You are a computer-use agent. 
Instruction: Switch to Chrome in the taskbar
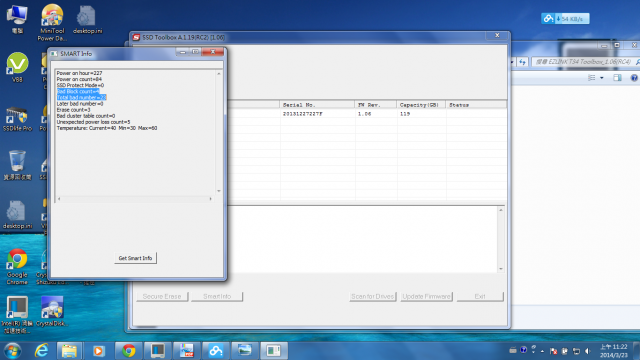click(129, 351)
